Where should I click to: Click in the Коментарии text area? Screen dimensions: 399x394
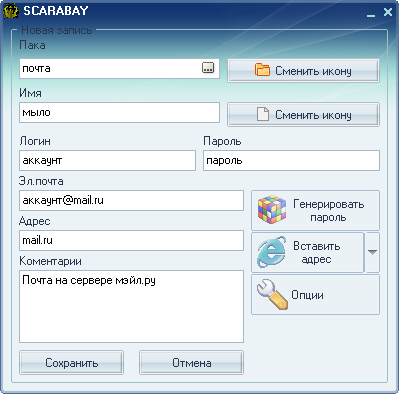tap(131, 306)
